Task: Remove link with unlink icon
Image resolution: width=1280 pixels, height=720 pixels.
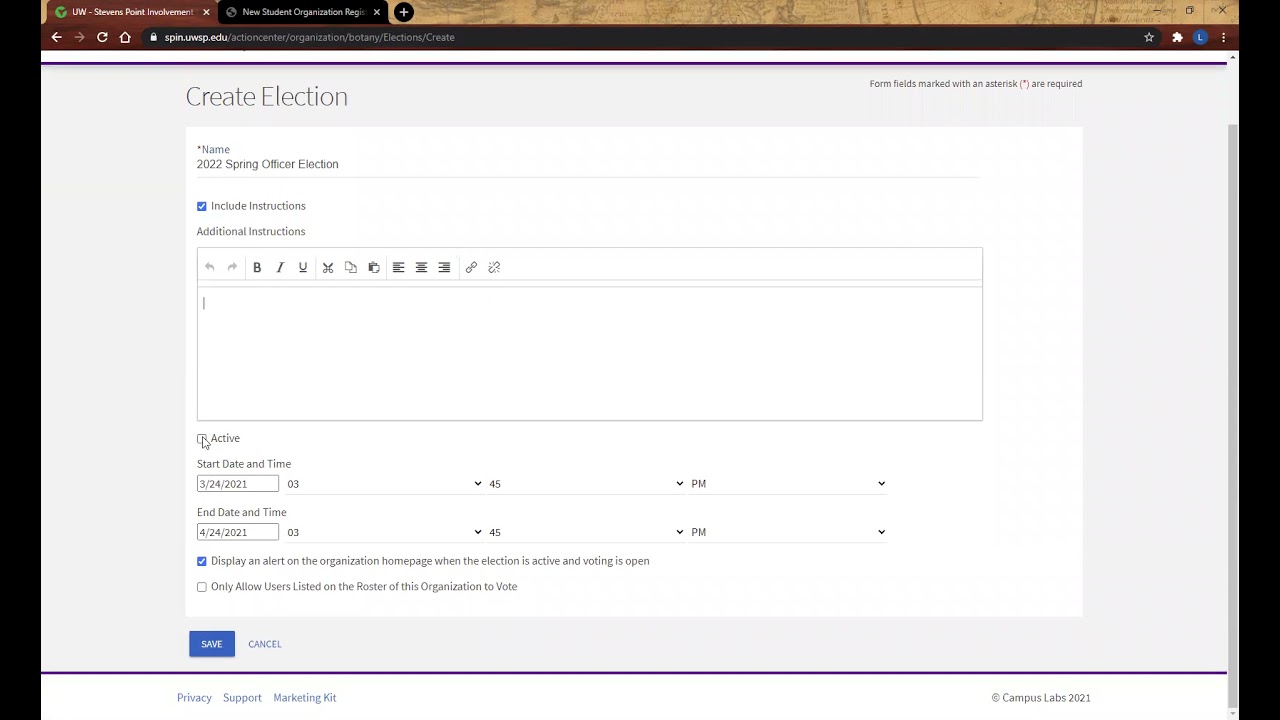Action: click(x=494, y=267)
